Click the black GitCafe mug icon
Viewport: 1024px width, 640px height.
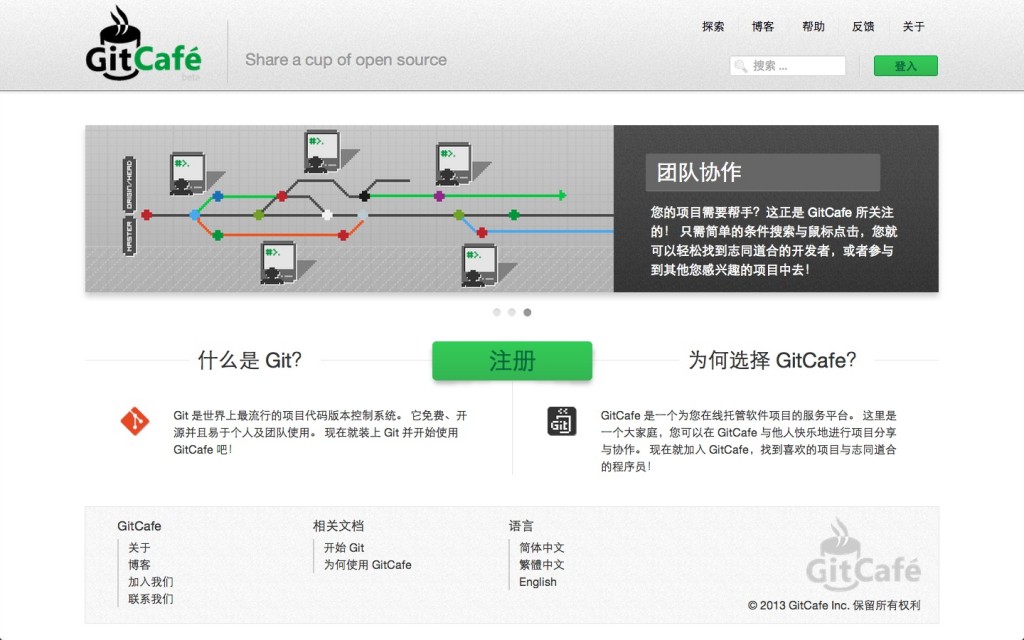pyautogui.click(x=562, y=421)
